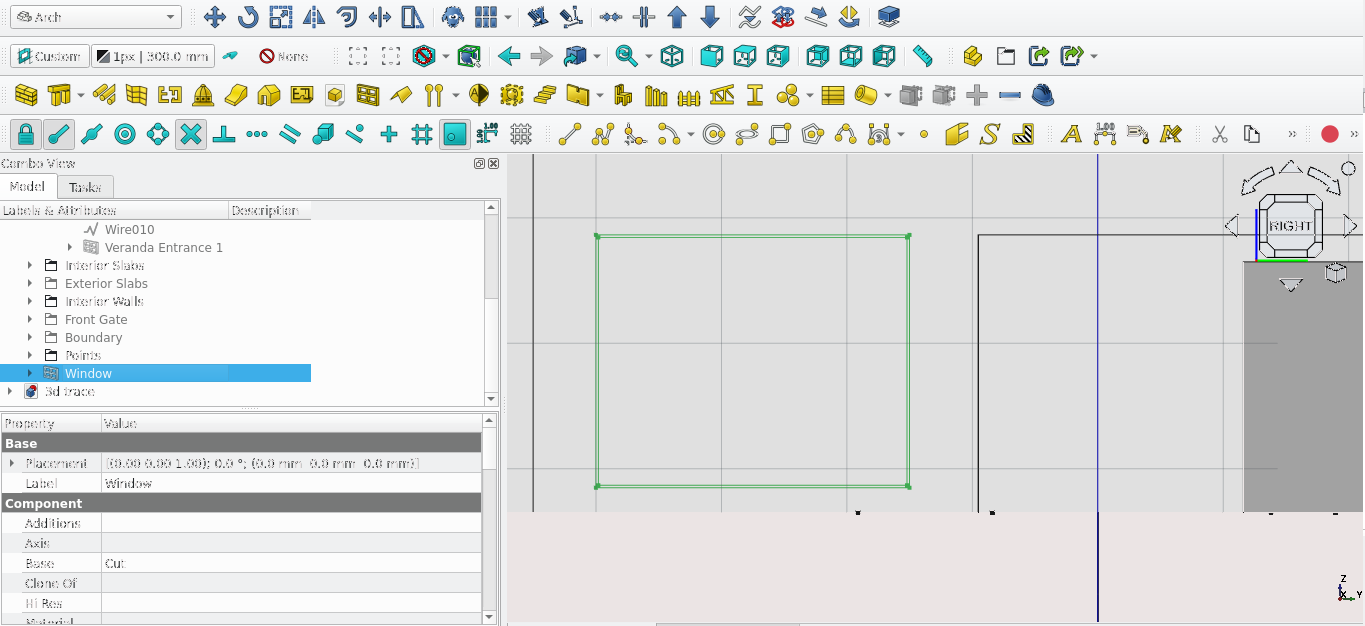Select the Draft Text tool
This screenshot has height=626, width=1365.
click(1071, 134)
